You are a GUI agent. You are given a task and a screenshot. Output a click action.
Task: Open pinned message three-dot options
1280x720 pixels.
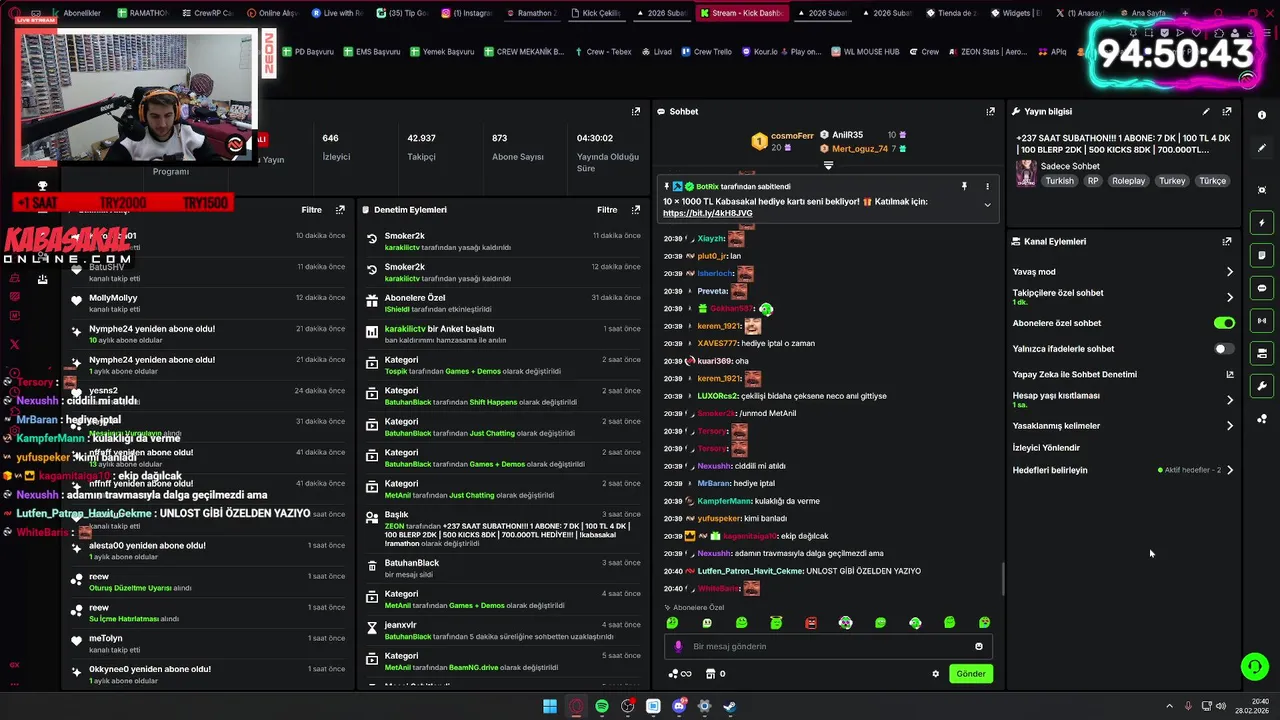(987, 186)
